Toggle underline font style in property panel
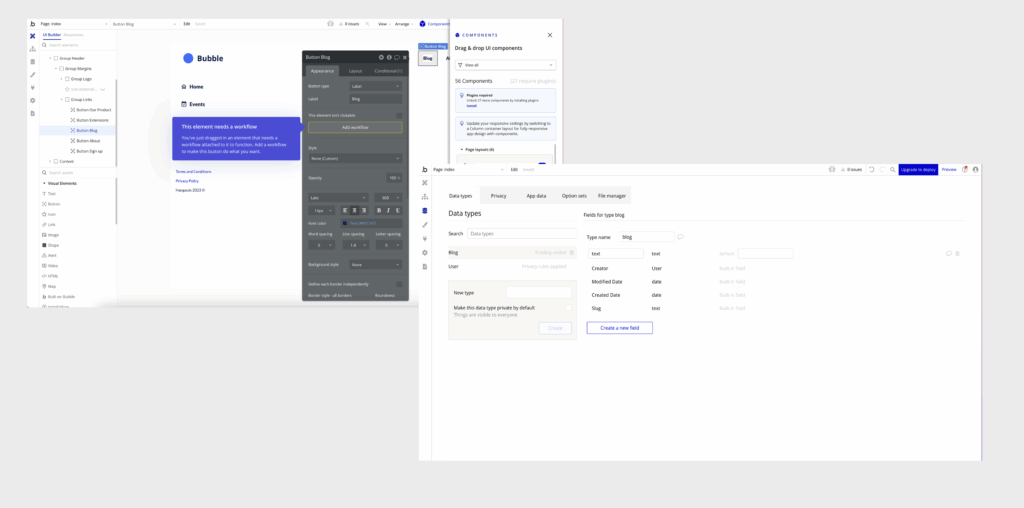The image size is (1024, 508). [x=397, y=210]
